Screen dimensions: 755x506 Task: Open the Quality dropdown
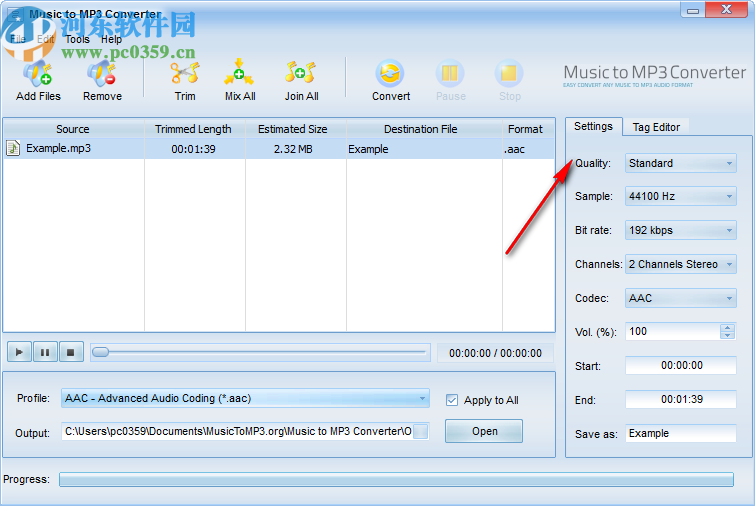pyautogui.click(x=680, y=163)
